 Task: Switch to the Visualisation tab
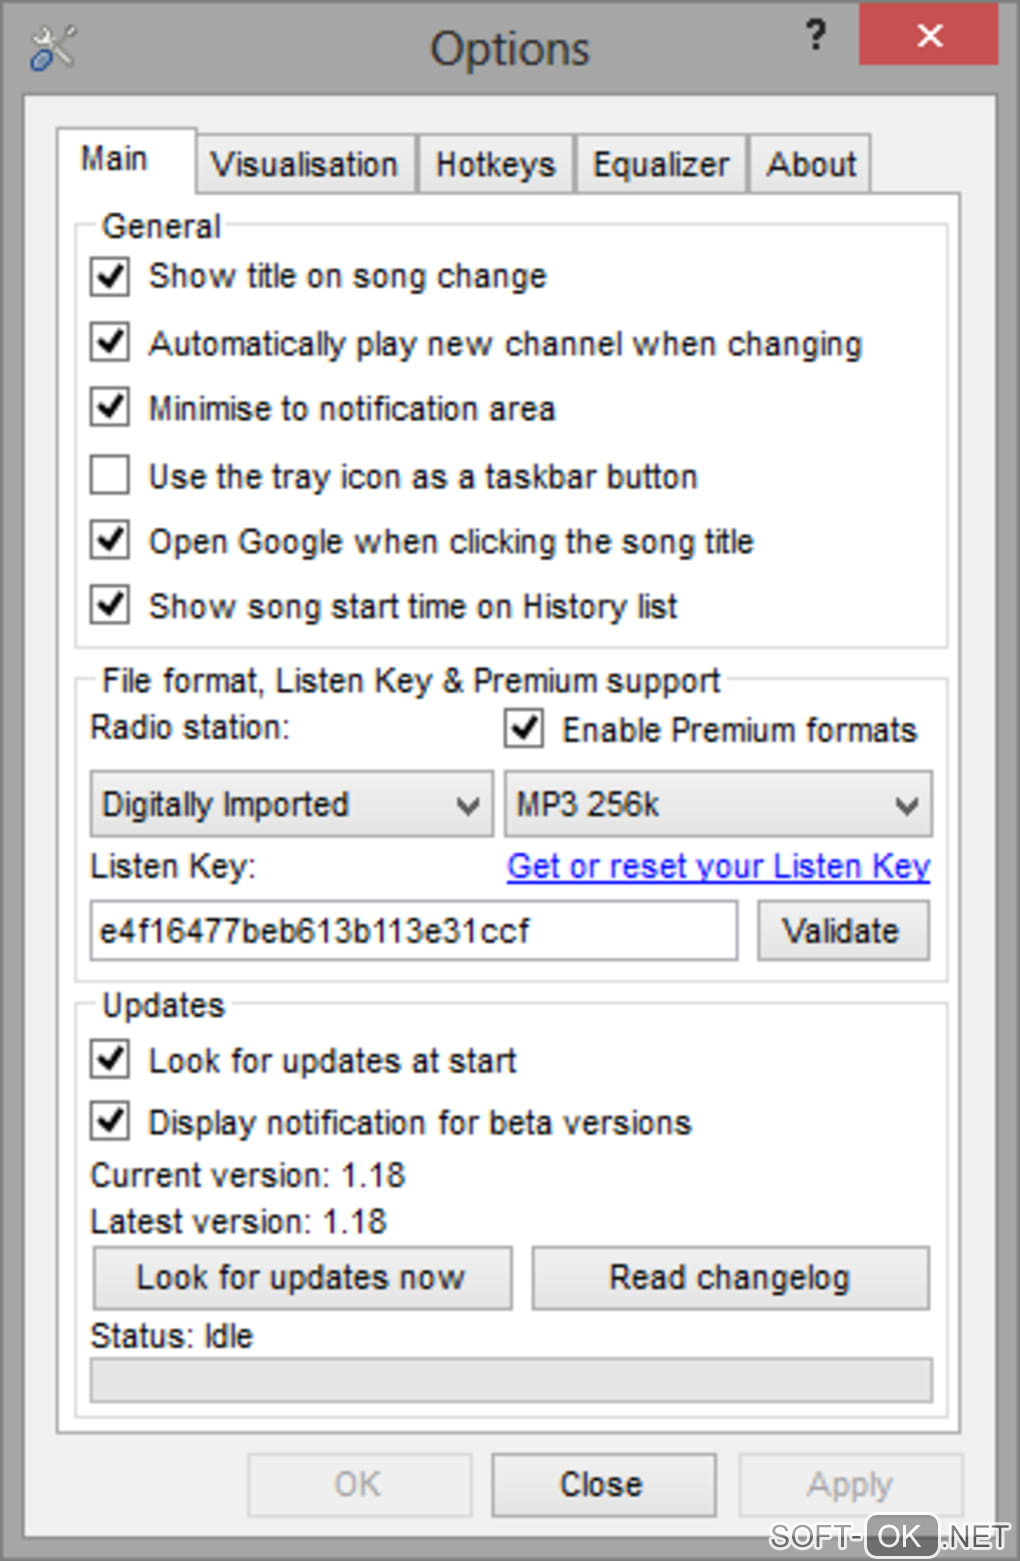[x=304, y=164]
